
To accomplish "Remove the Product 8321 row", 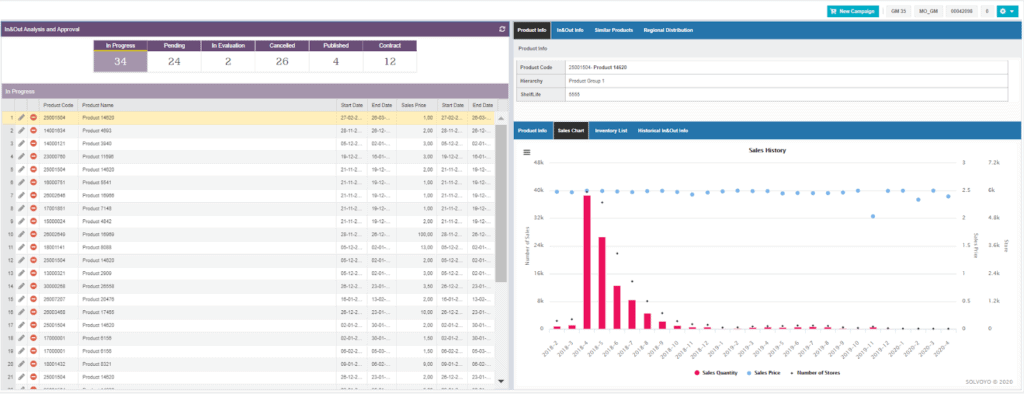I will [x=33, y=363].
